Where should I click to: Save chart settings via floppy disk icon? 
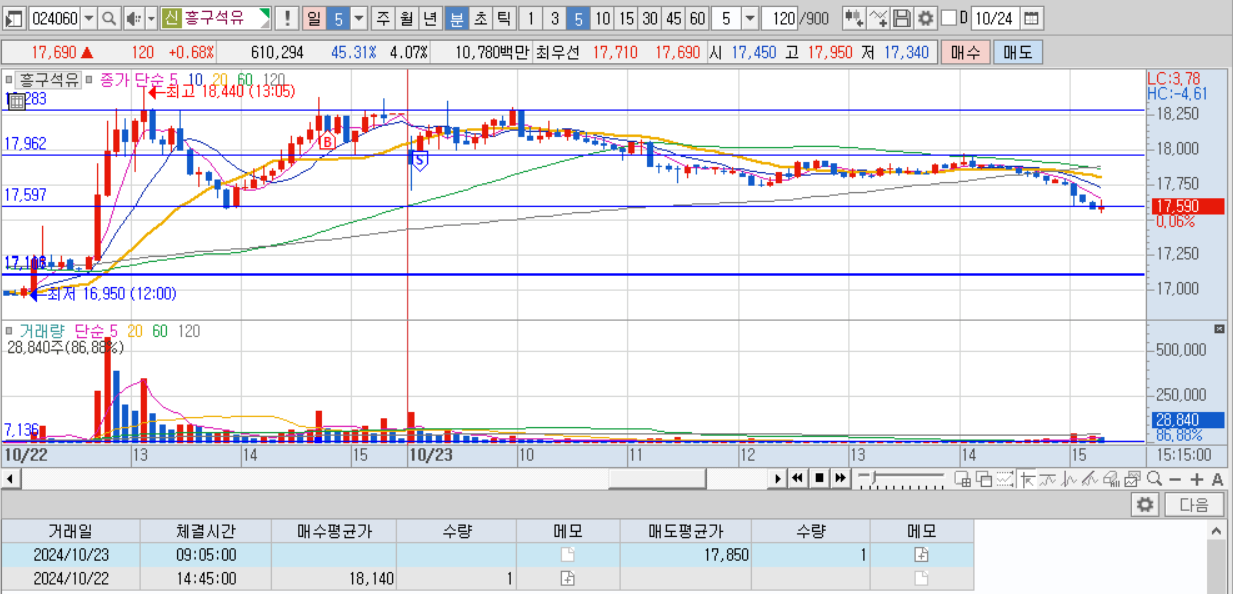pyautogui.click(x=901, y=18)
